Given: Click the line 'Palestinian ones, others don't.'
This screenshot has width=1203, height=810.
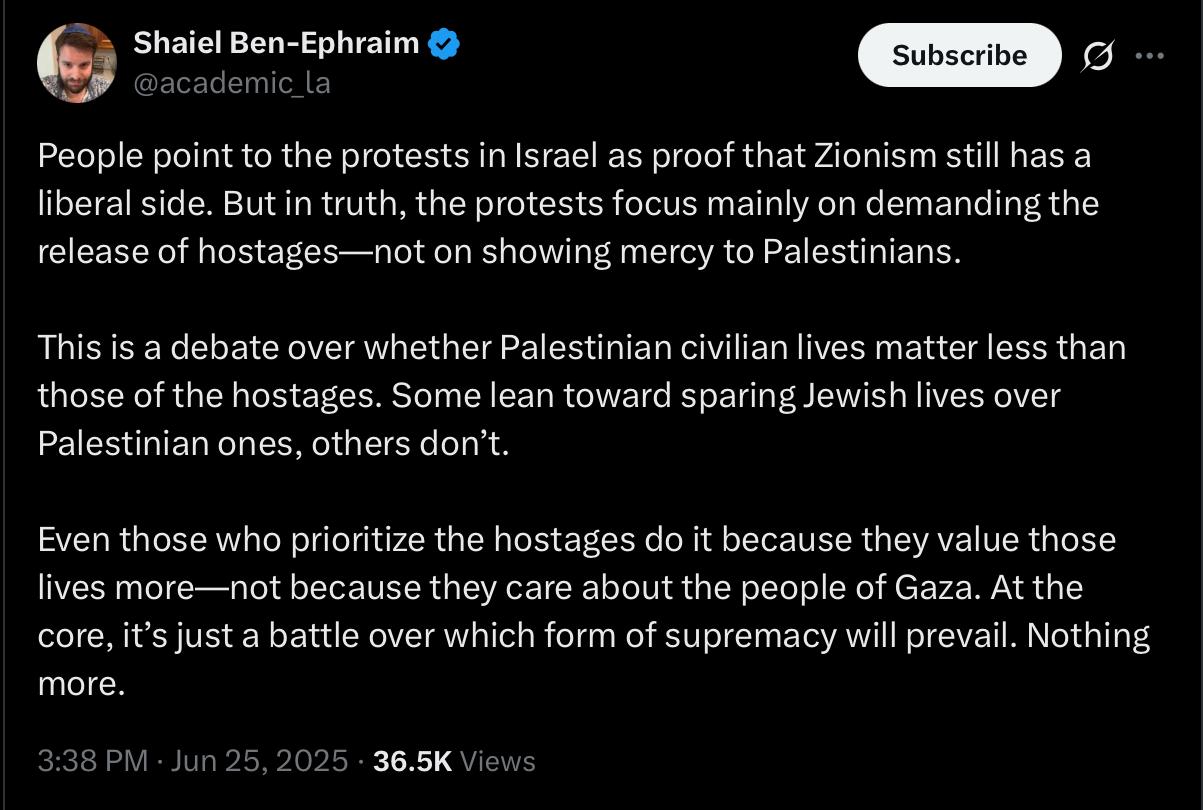Looking at the screenshot, I should click(274, 442).
